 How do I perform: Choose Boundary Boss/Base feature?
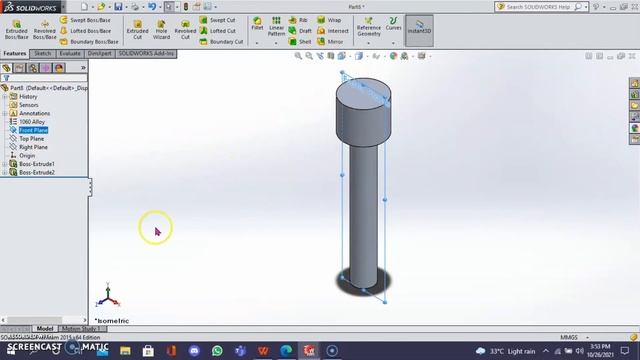click(89, 42)
